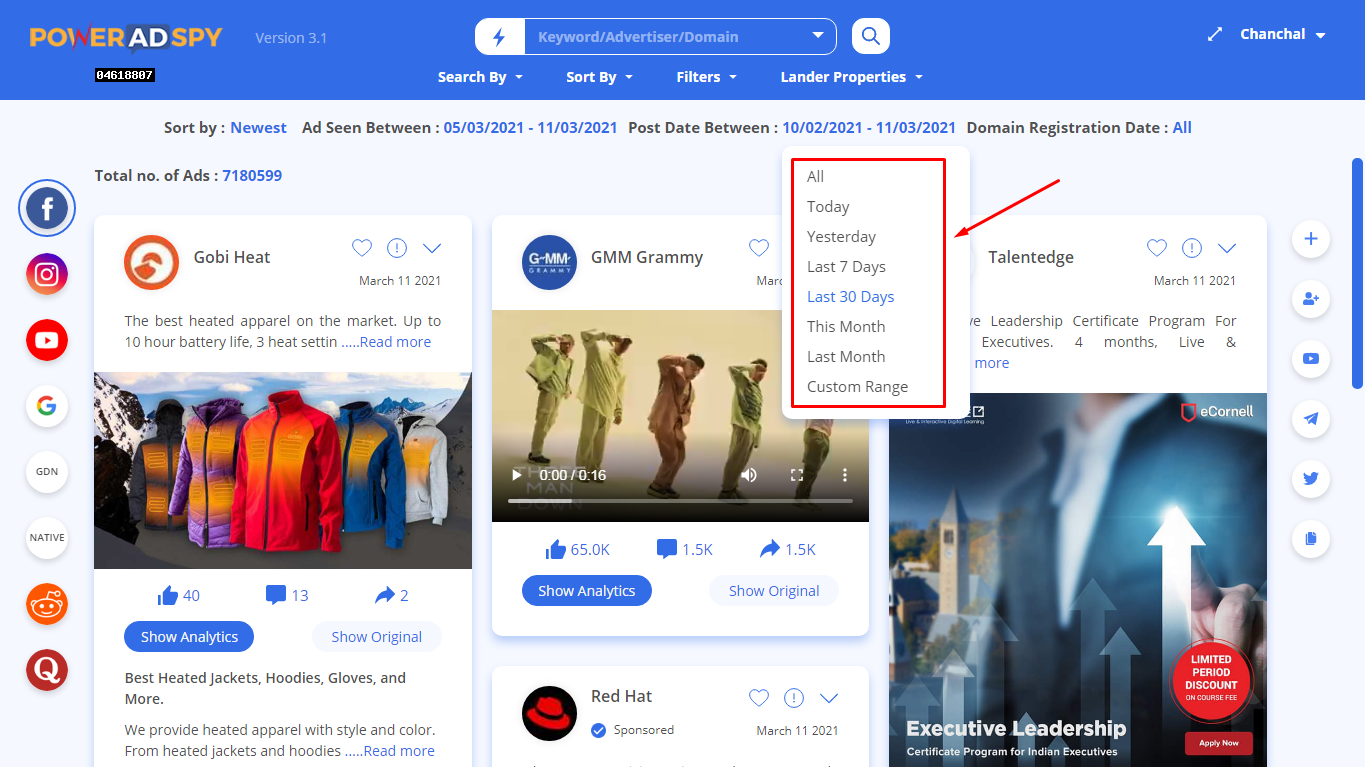
Task: Click the Telegram icon in right sidebar
Action: [1311, 419]
